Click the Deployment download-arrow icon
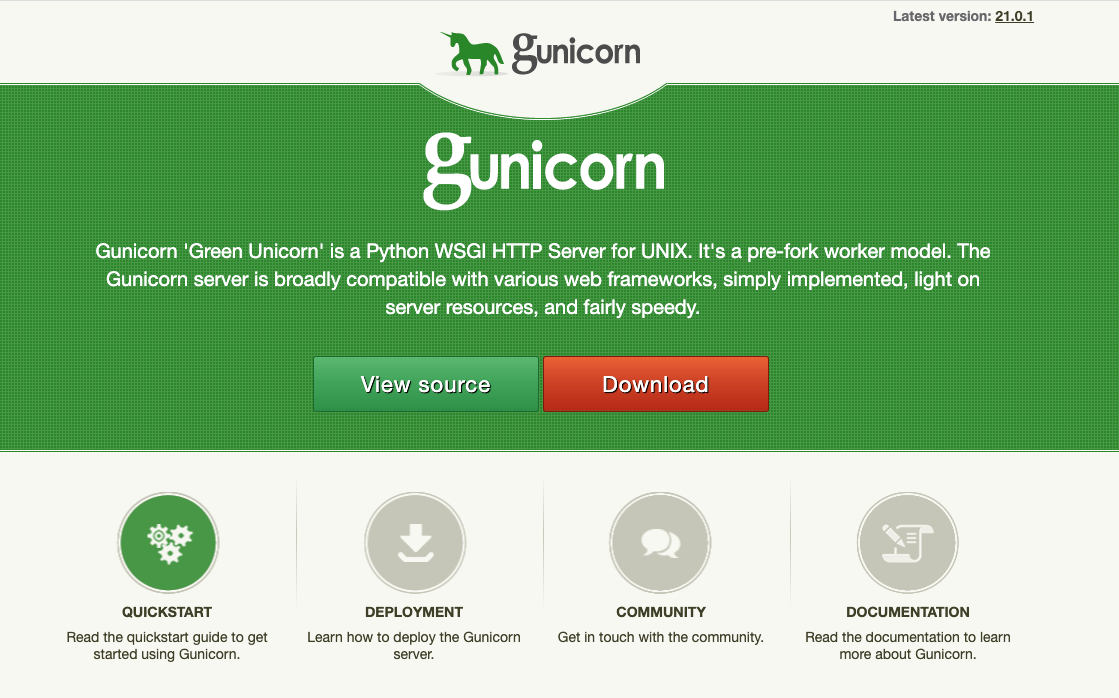 pyautogui.click(x=414, y=542)
